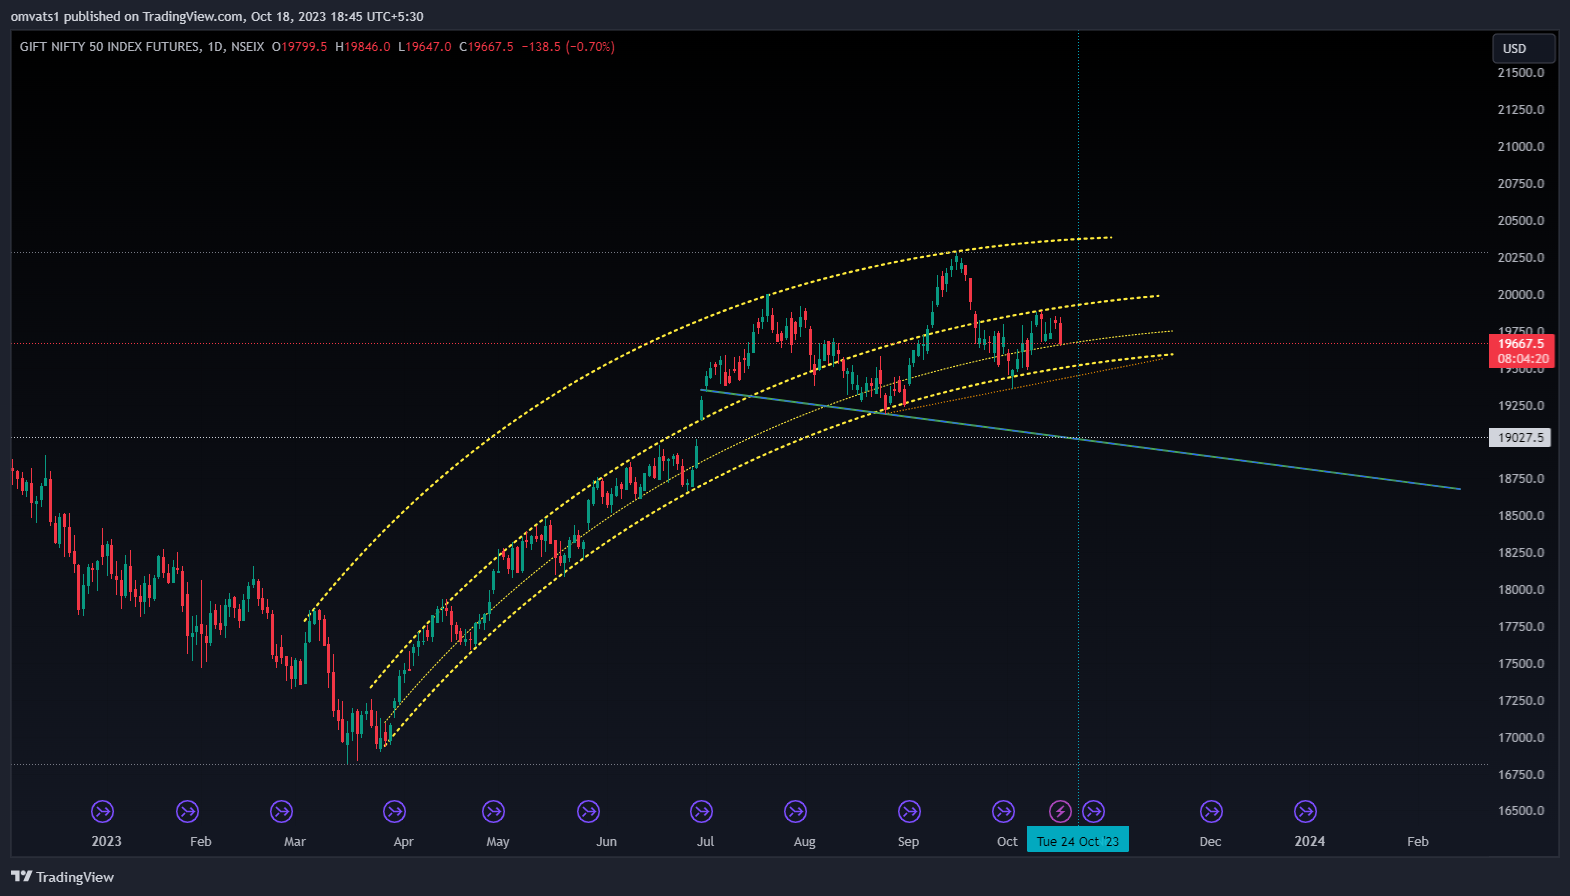Screen dimensions: 1570x896
Task: Click the event icon above the Sep label
Action: click(909, 811)
